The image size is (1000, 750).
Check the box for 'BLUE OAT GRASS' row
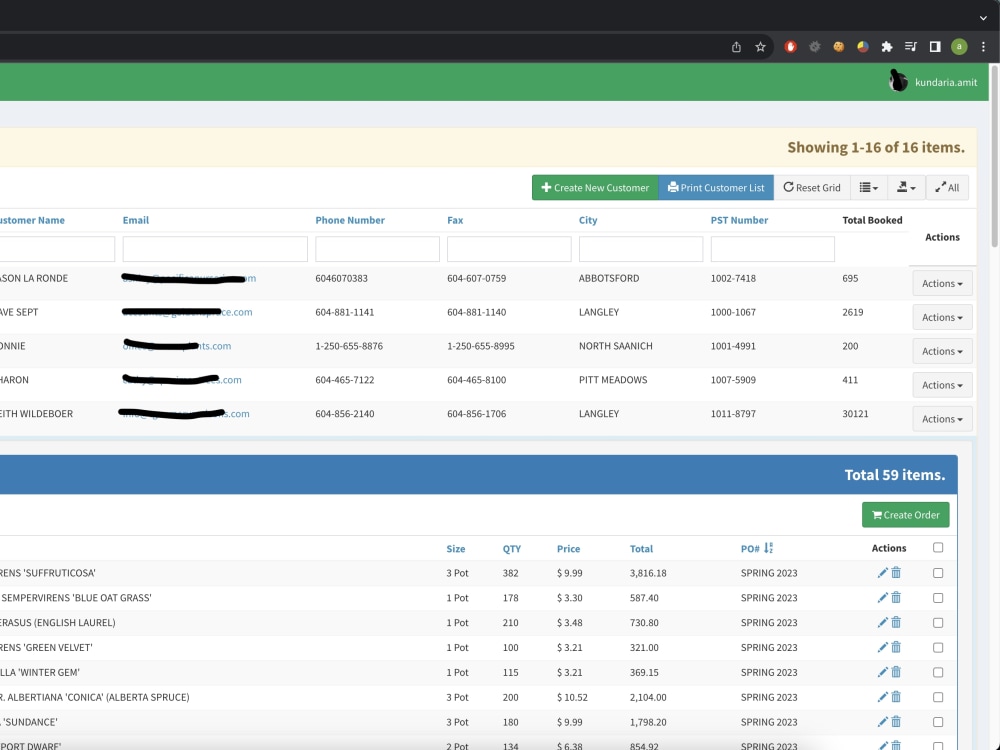coord(938,598)
